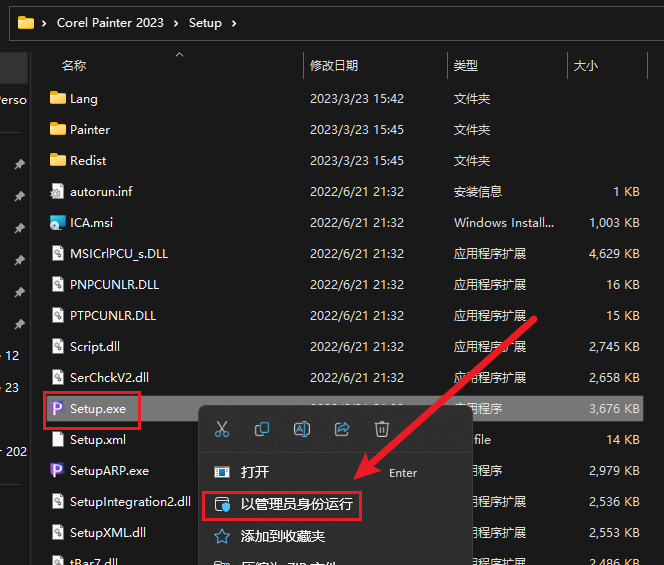Click the SerChckV2.dll file name

[109, 377]
